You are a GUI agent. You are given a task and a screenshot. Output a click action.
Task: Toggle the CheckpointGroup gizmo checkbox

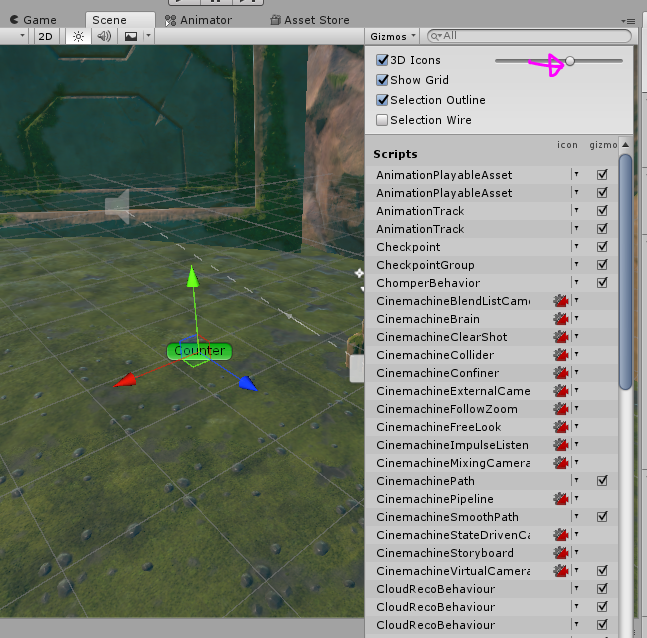click(602, 264)
